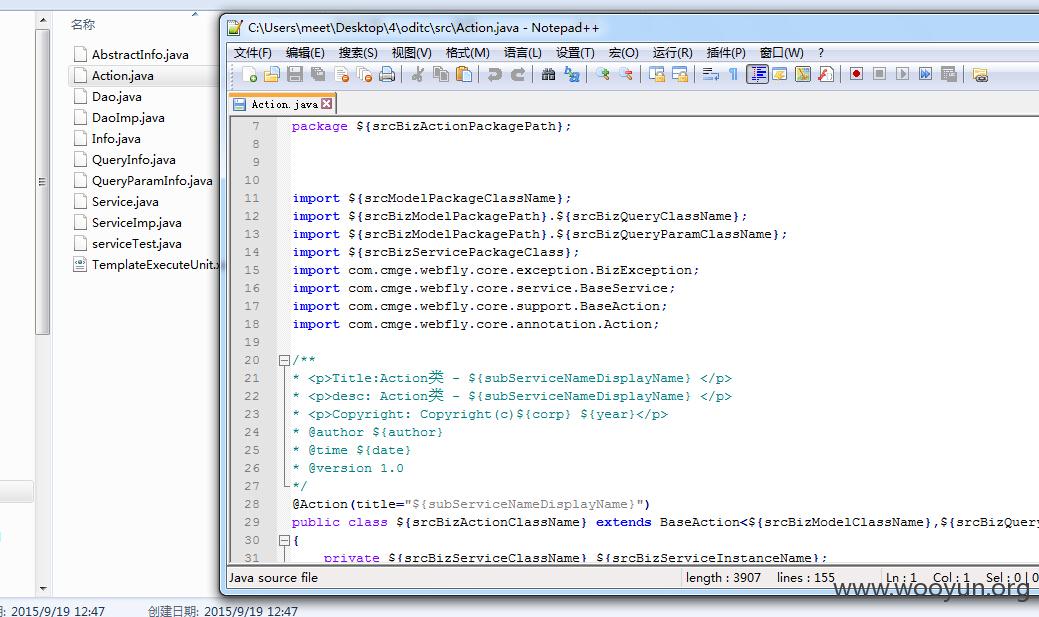Click the Open file folder icon
Viewport: 1039px width, 617px height.
click(x=272, y=74)
